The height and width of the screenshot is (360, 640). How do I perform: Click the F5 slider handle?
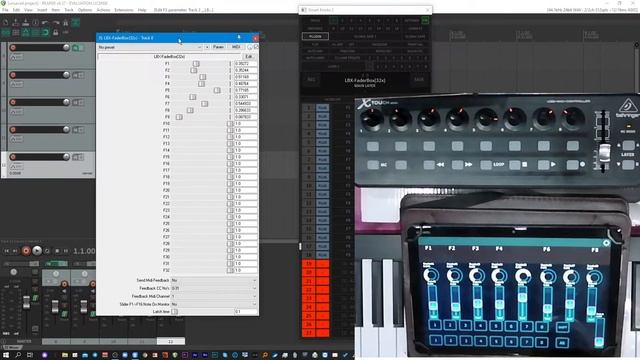[x=217, y=90]
